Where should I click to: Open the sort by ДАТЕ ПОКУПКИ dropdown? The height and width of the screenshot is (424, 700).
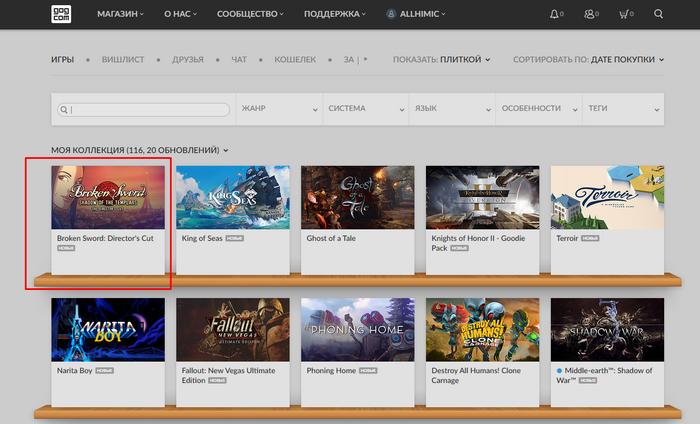click(x=588, y=59)
